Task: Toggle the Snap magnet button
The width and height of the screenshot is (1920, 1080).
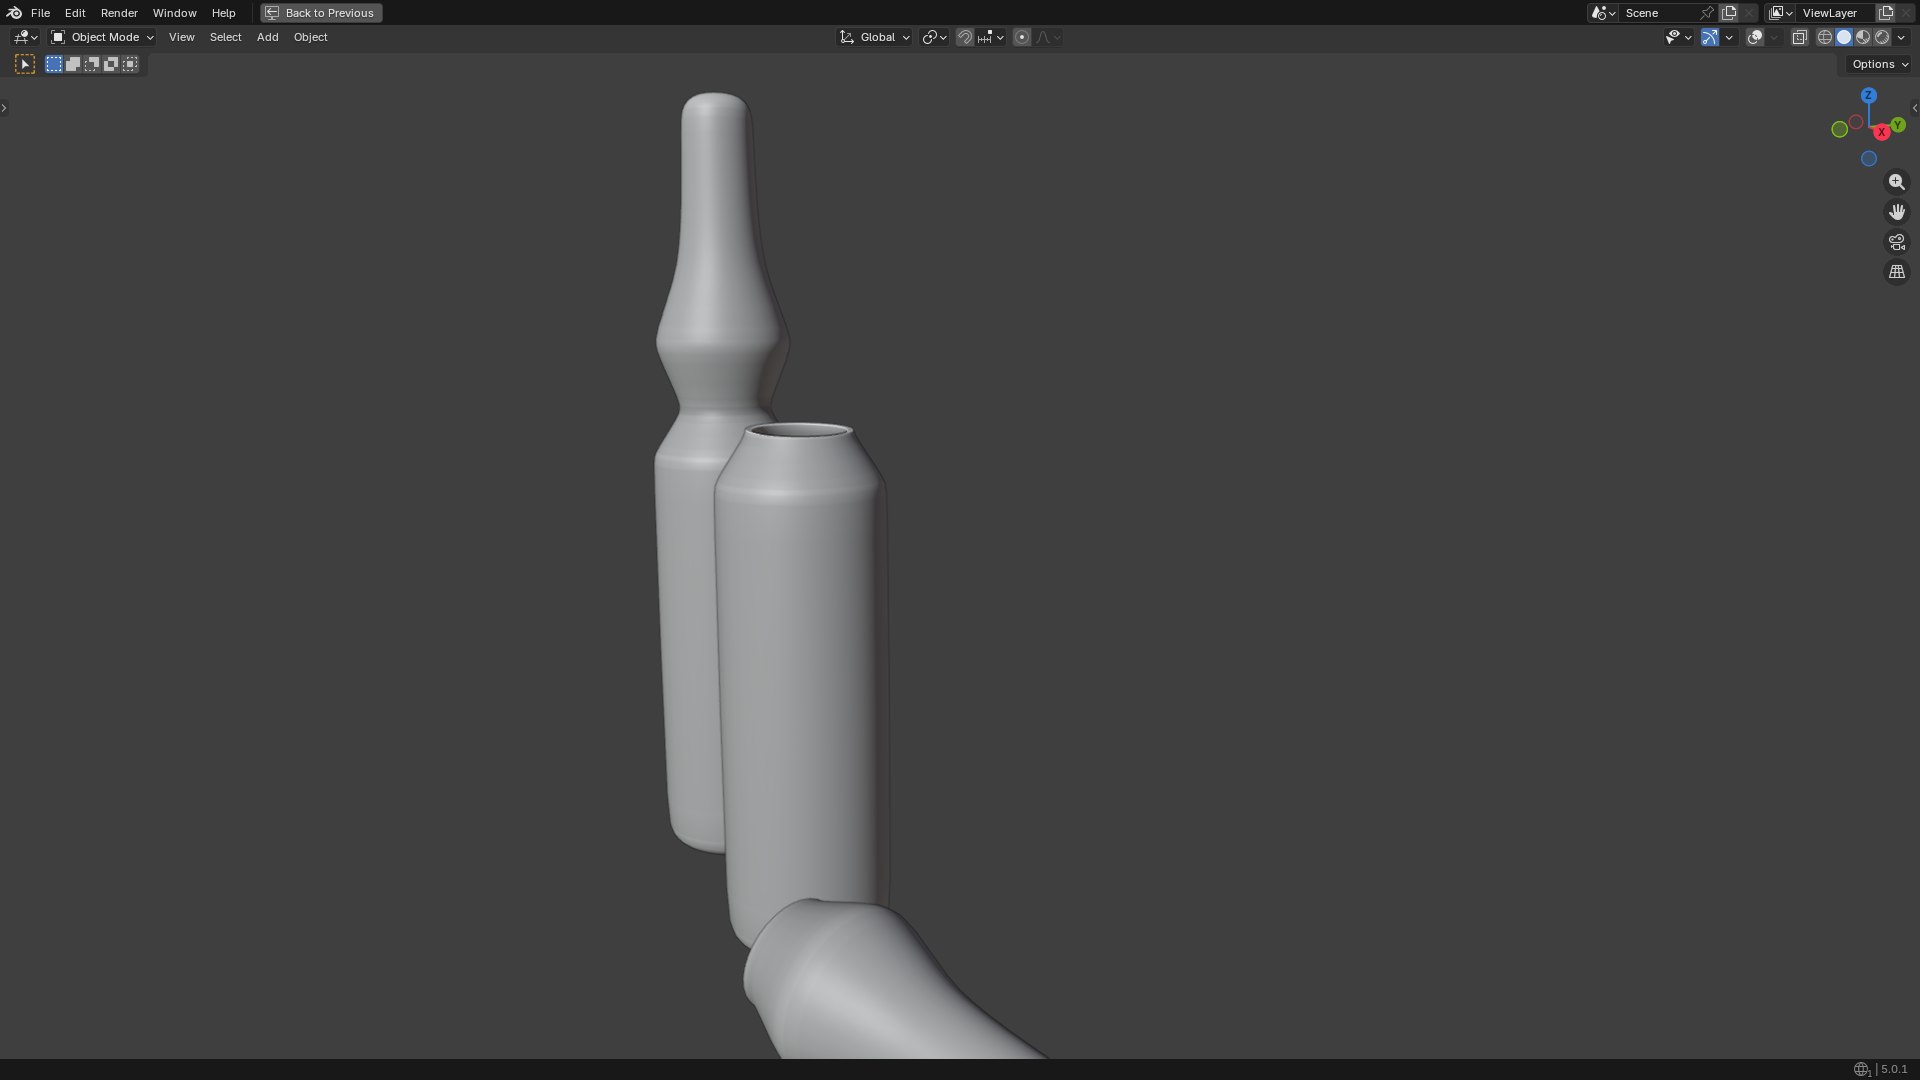Action: [965, 37]
